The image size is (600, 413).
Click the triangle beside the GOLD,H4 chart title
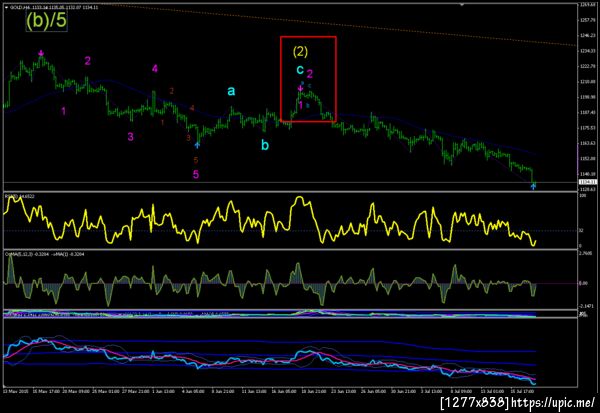coord(6,7)
